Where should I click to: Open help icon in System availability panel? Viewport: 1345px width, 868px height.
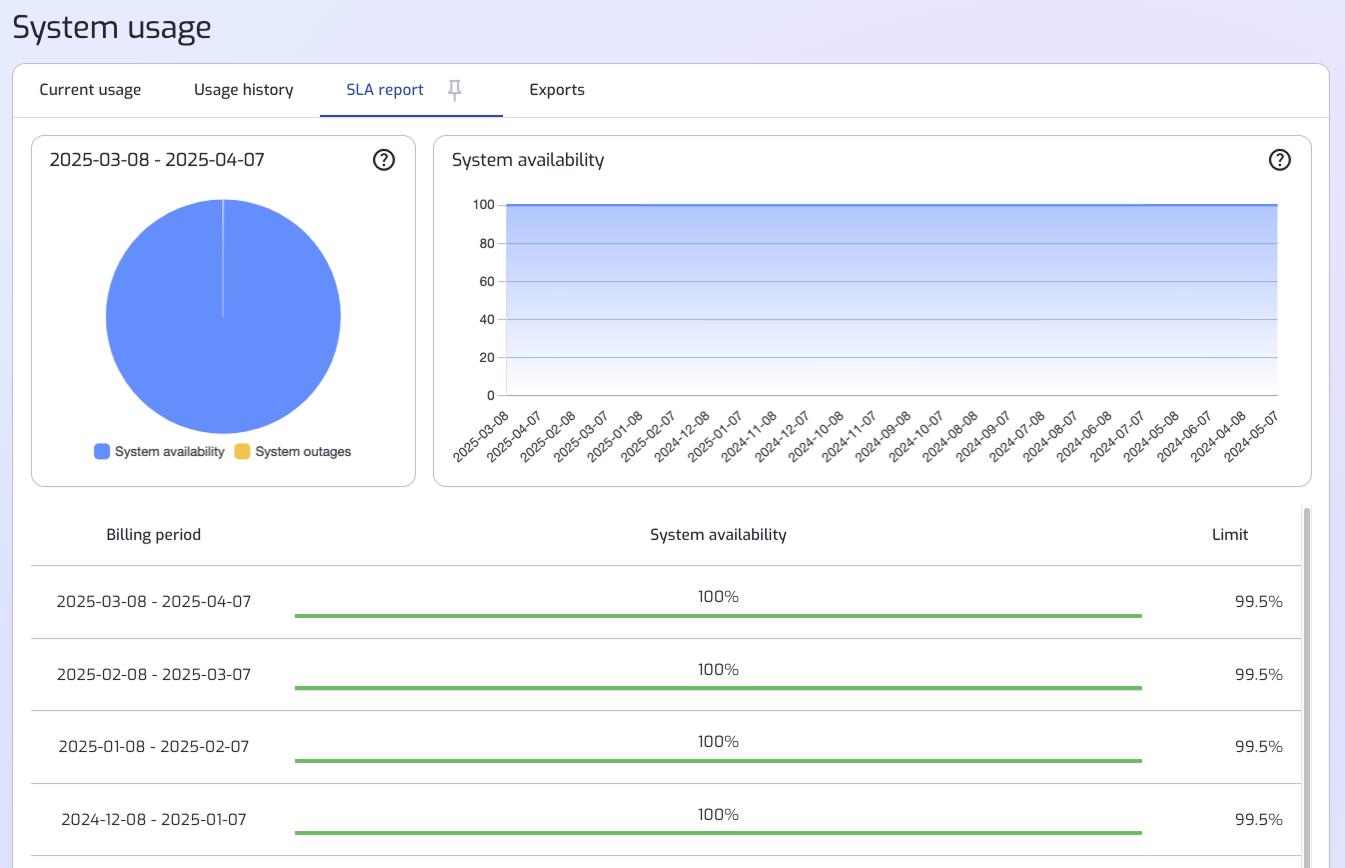click(1279, 160)
